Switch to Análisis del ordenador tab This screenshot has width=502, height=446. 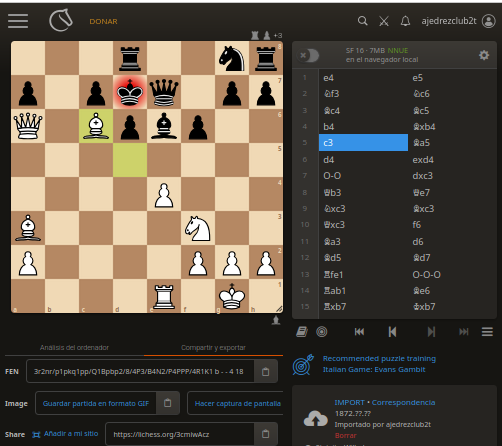pos(74,348)
